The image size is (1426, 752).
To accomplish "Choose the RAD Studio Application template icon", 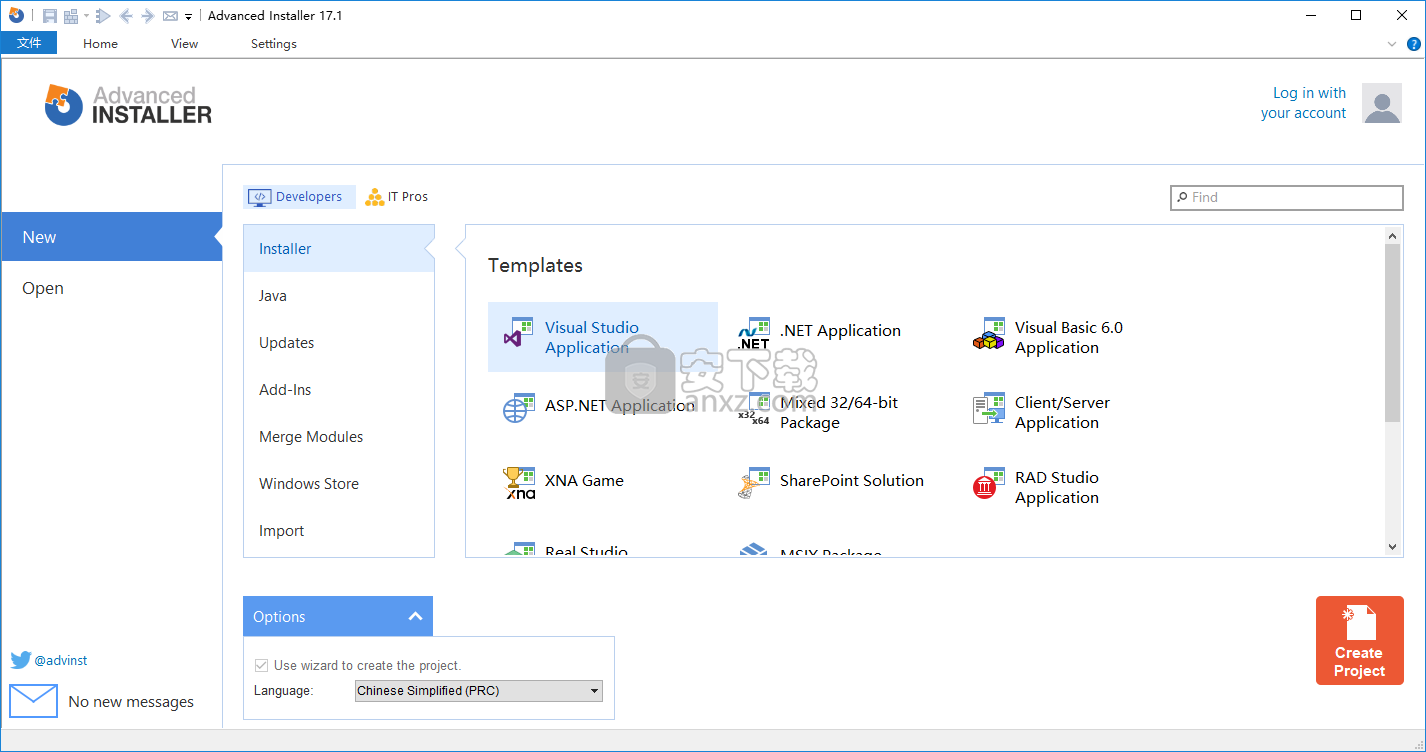I will (988, 483).
